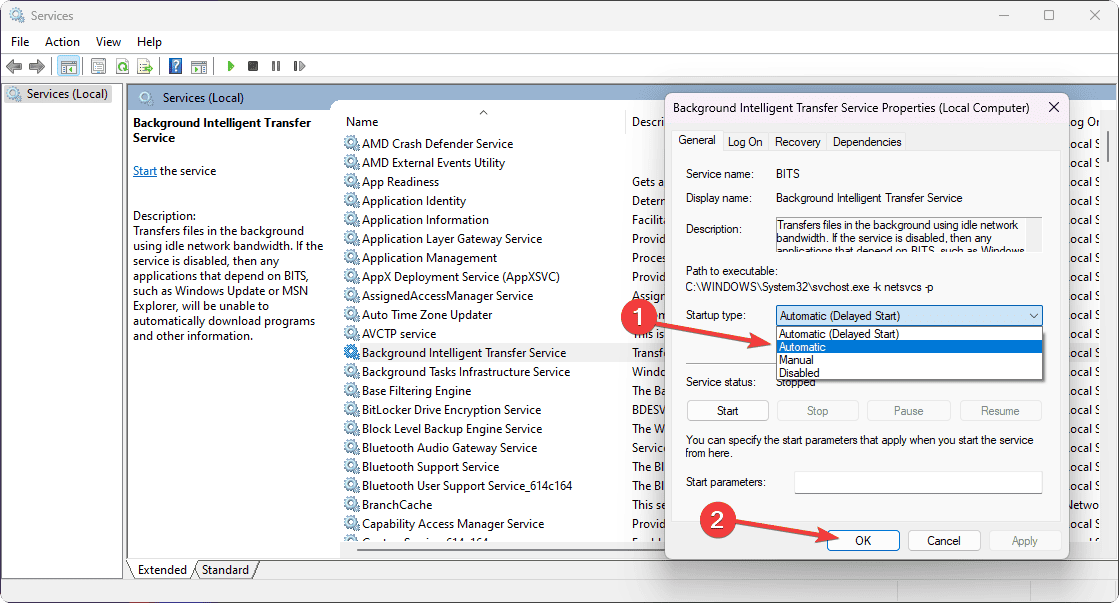Screen dimensions: 1119x603
Task: Click the Pause Service toolbar icon
Action: pos(275,66)
